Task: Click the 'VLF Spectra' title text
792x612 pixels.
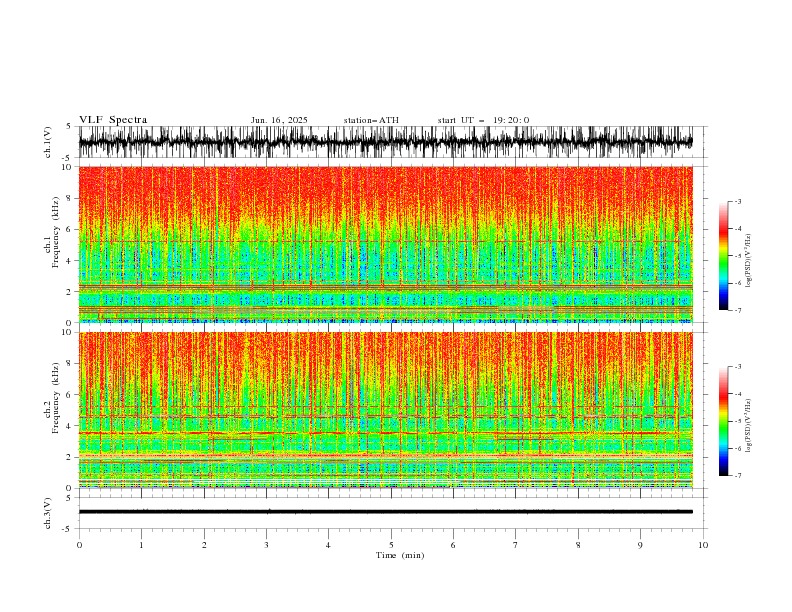Action: [113, 120]
